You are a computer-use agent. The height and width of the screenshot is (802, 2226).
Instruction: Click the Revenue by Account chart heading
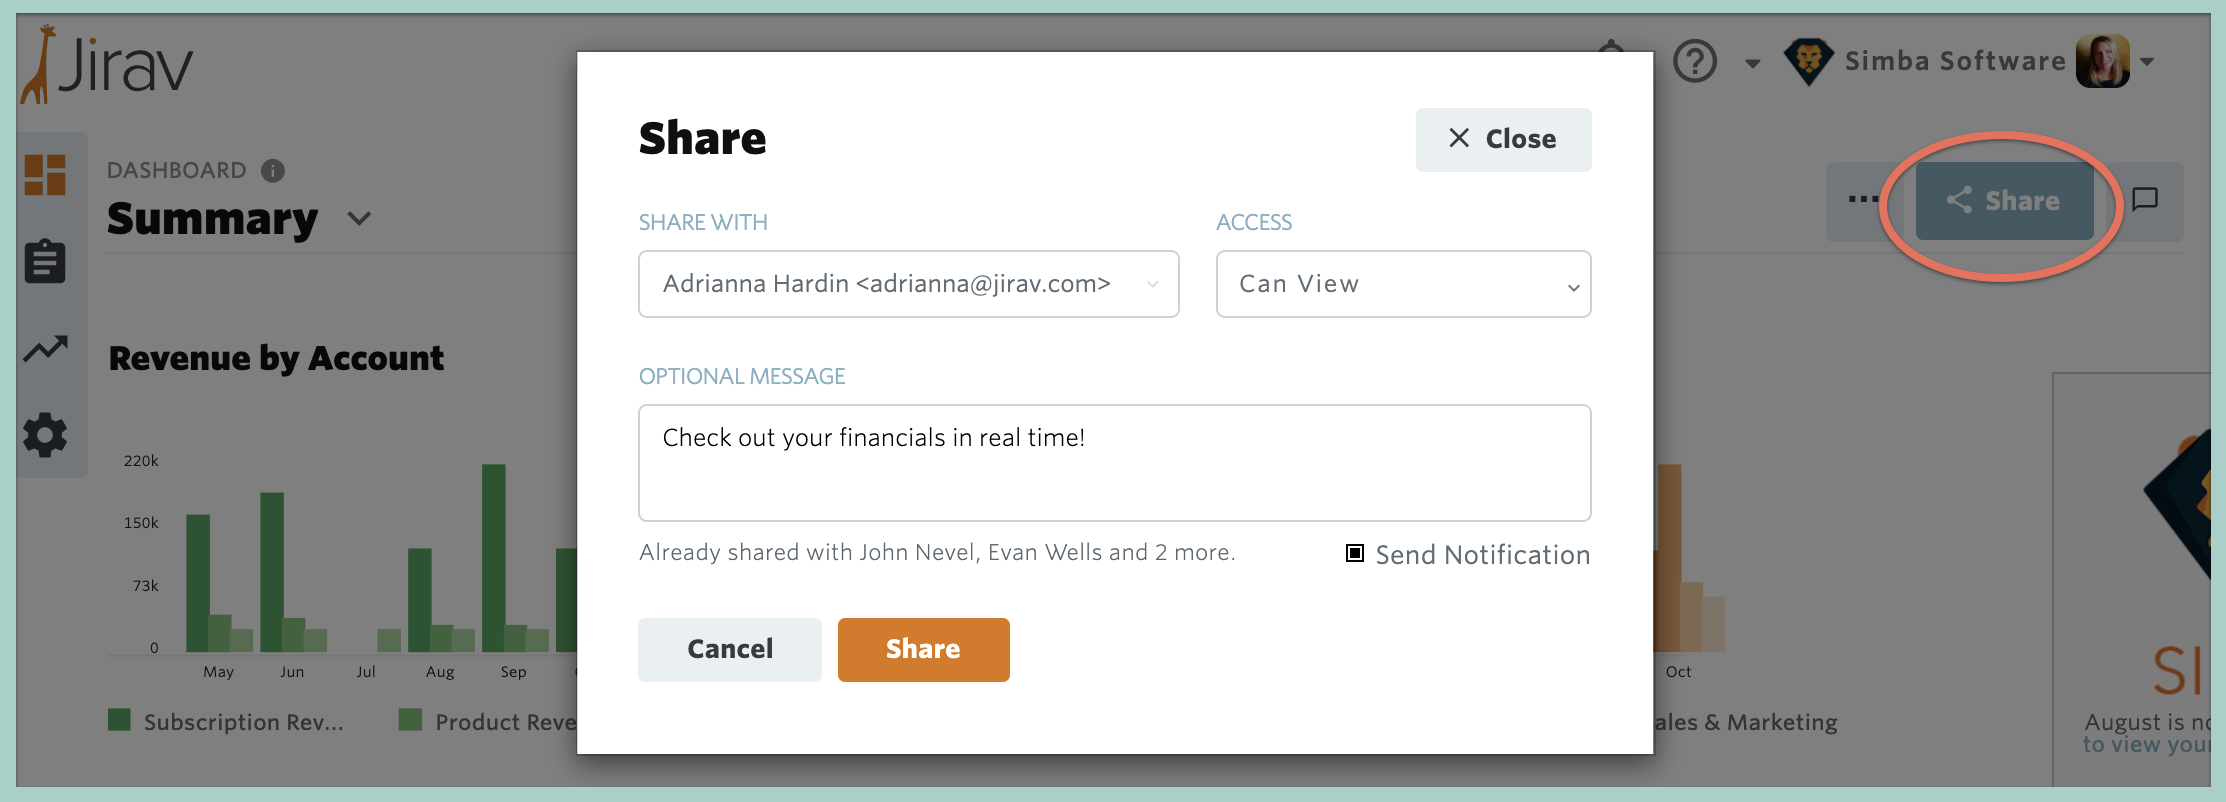[276, 358]
